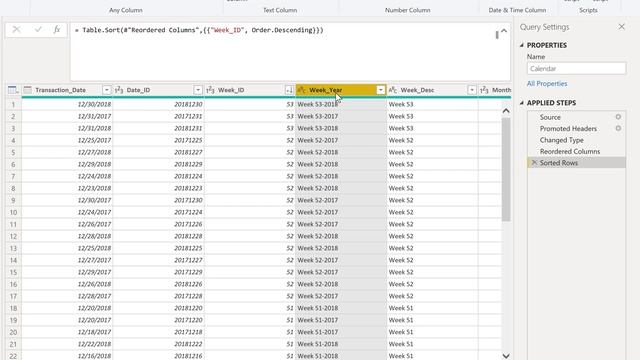Click the 12/30/2018 Transaction_Date cell
The width and height of the screenshot is (640, 360).
click(x=67, y=104)
